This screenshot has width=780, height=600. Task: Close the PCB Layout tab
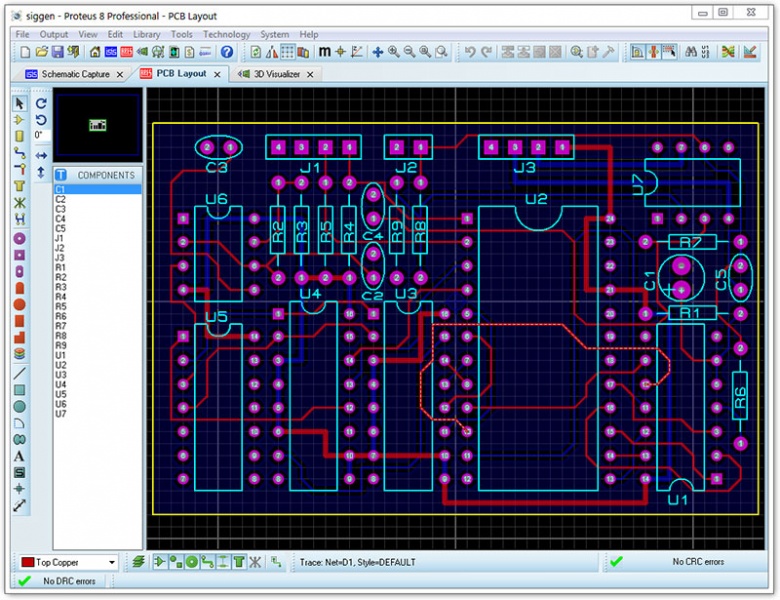(217, 74)
